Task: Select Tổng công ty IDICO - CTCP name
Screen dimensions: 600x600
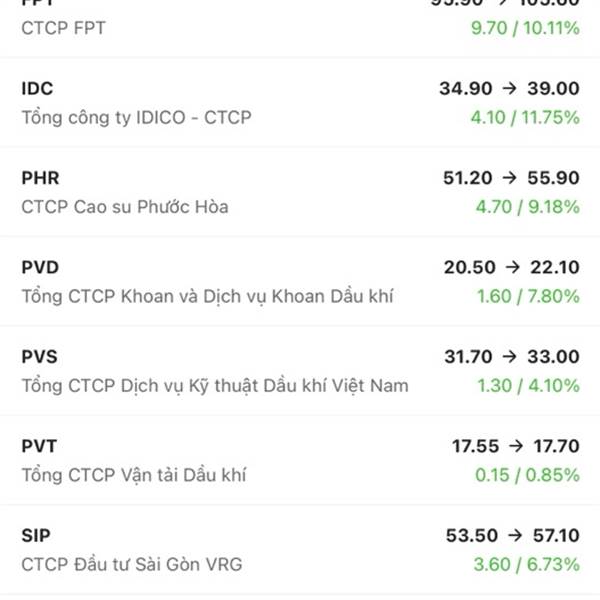Action: (136, 117)
